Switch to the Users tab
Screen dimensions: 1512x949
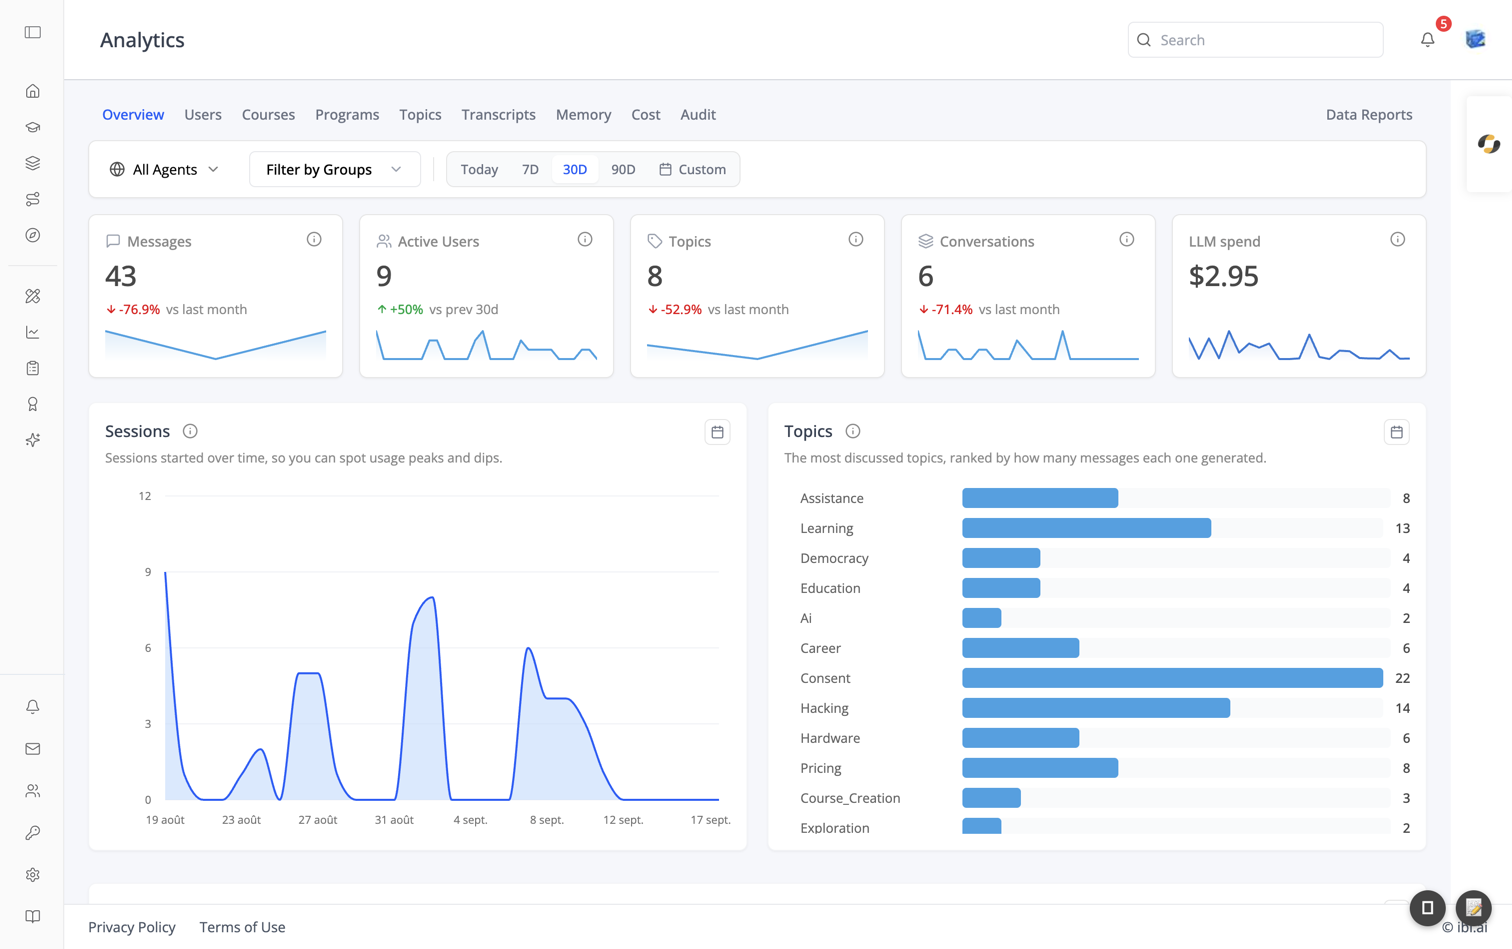203,114
